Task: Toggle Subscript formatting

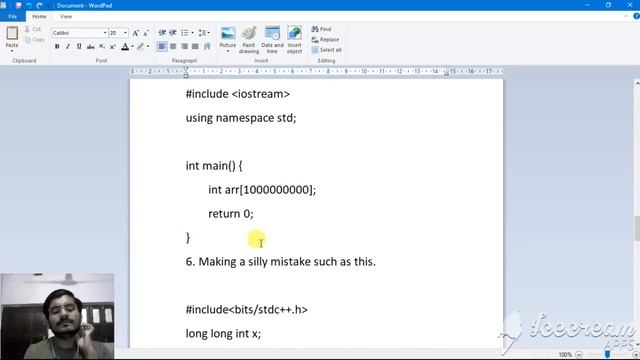Action: pyautogui.click(x=102, y=47)
